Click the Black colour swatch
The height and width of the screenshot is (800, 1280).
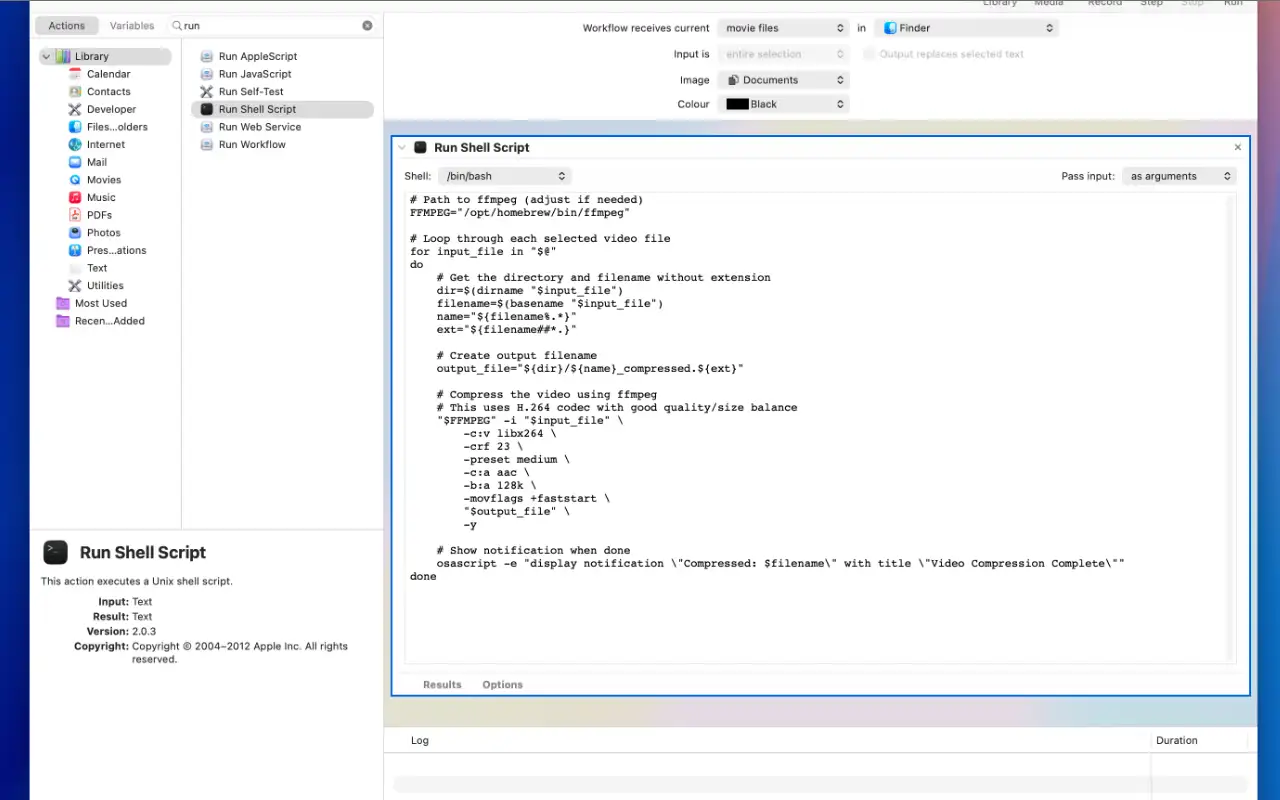tap(737, 103)
